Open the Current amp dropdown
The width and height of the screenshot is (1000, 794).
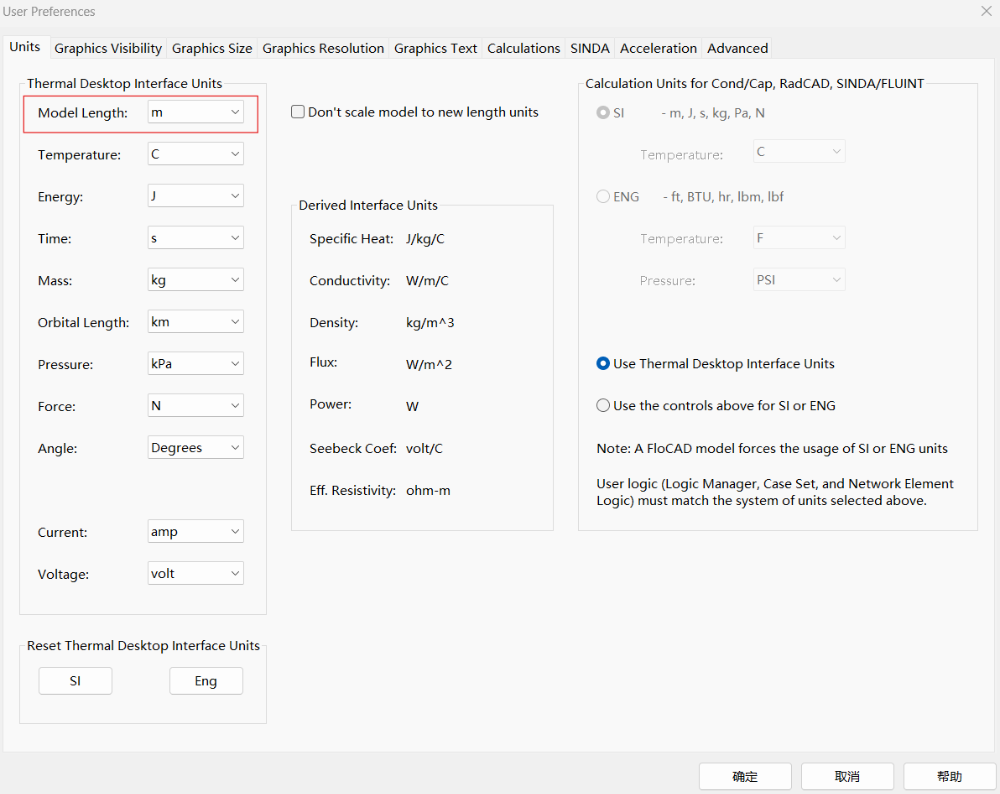coord(195,532)
